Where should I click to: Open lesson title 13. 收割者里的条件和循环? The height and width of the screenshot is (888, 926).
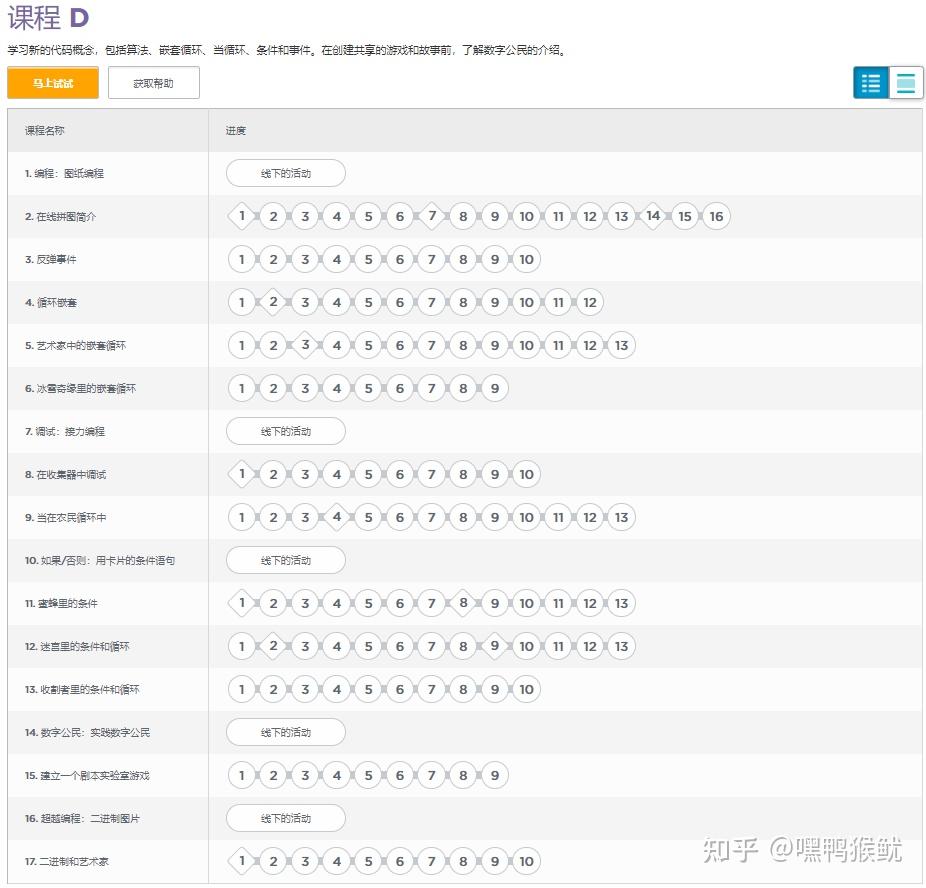click(x=82, y=689)
